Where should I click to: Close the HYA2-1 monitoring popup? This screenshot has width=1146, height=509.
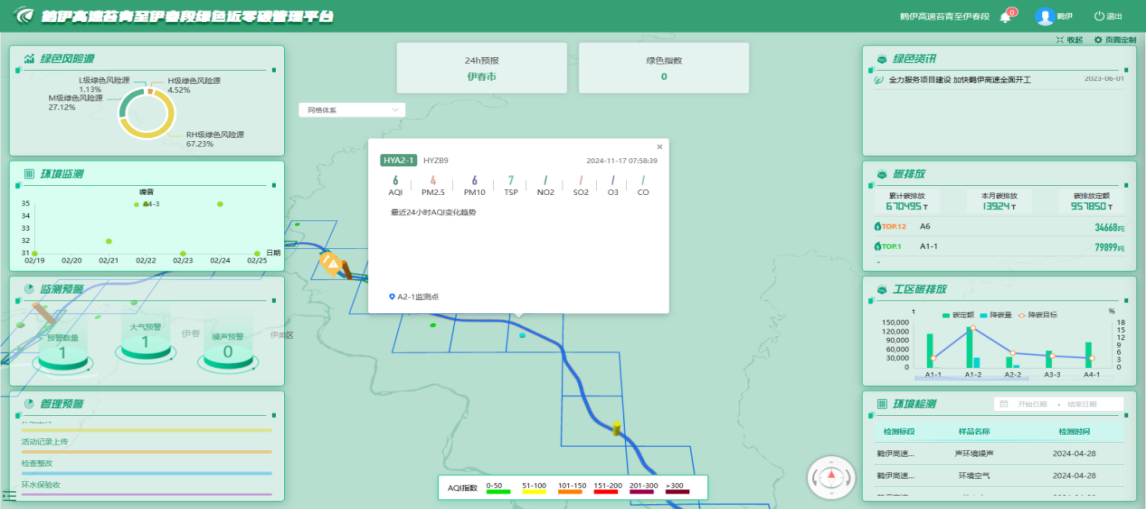tap(659, 147)
